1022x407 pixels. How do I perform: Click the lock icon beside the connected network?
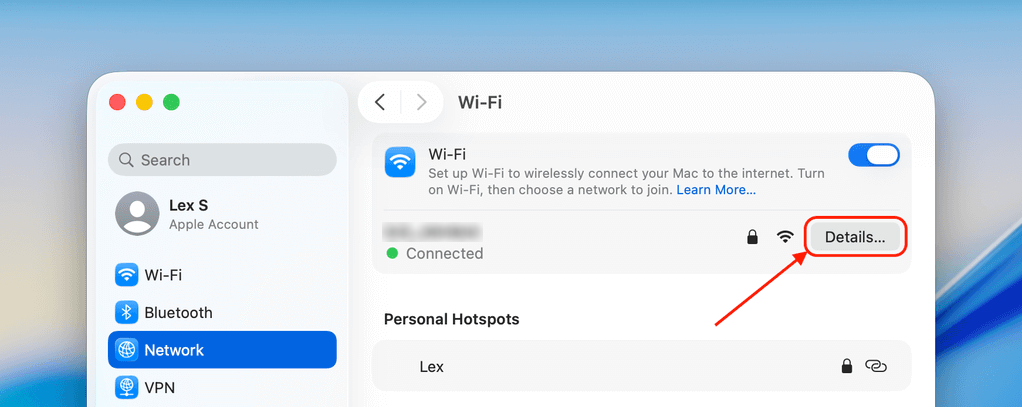tap(752, 237)
